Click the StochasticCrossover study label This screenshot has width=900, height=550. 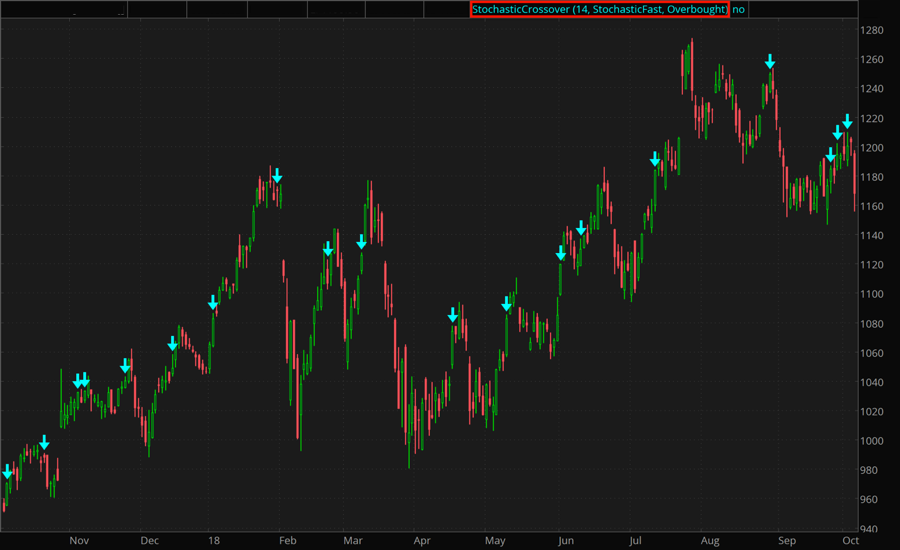point(599,9)
